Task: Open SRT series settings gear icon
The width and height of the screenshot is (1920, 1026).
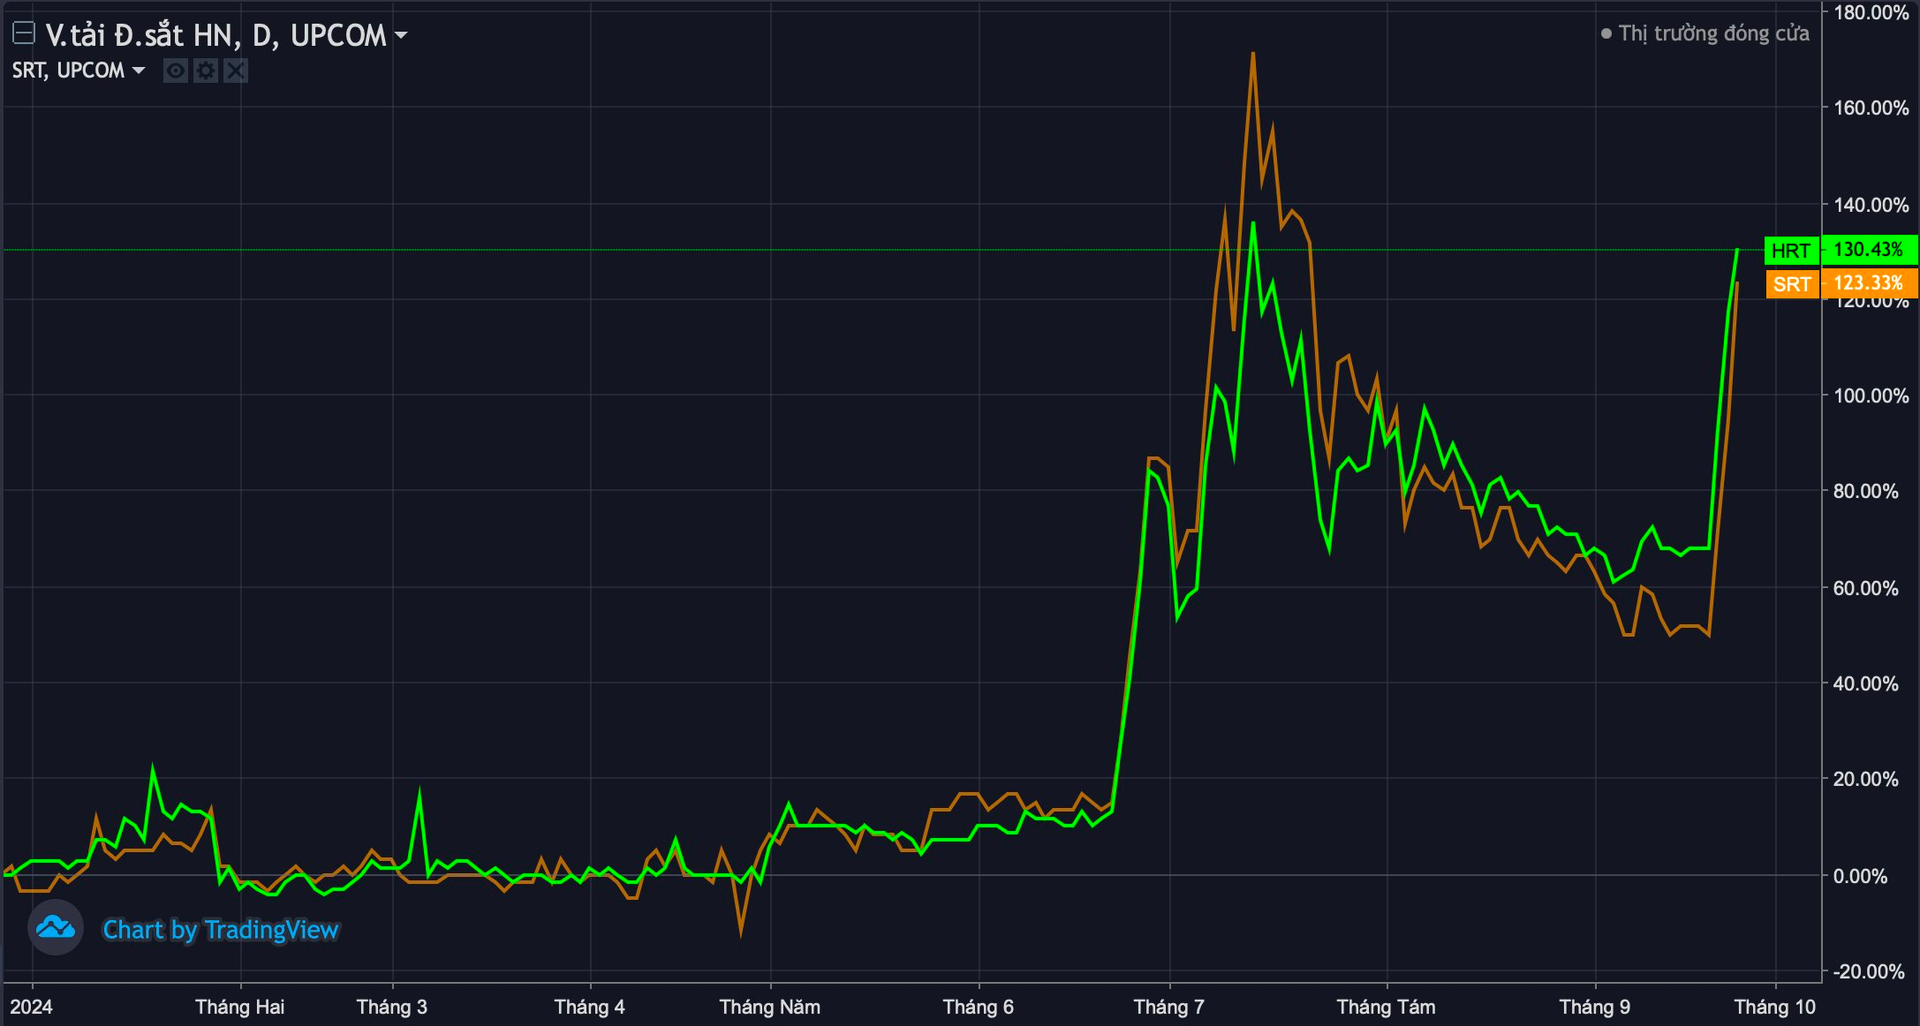Action: point(205,71)
